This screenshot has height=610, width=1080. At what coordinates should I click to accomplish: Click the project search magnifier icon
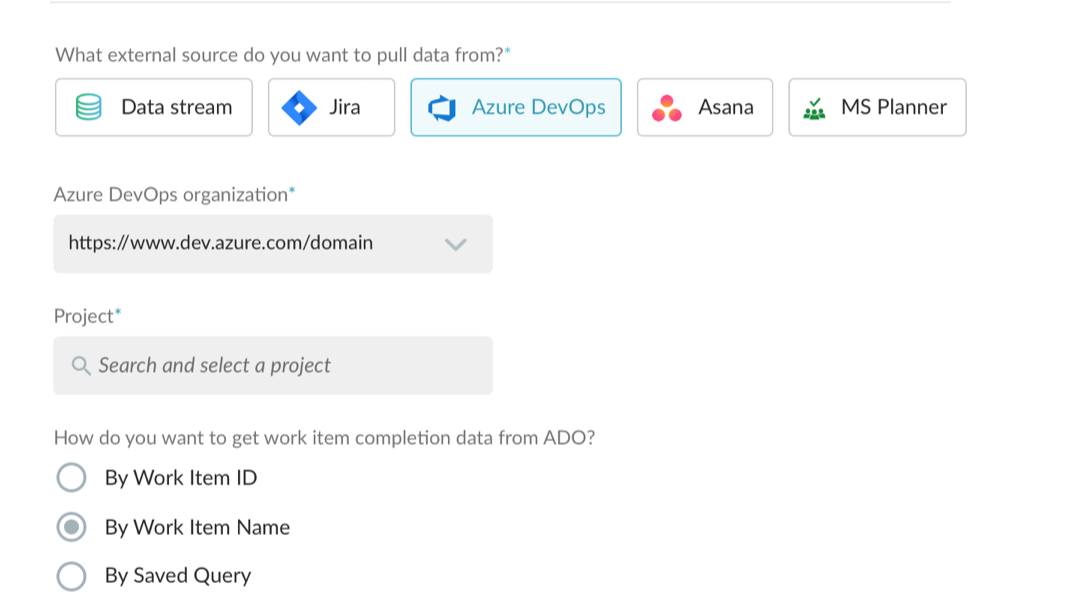tap(81, 366)
